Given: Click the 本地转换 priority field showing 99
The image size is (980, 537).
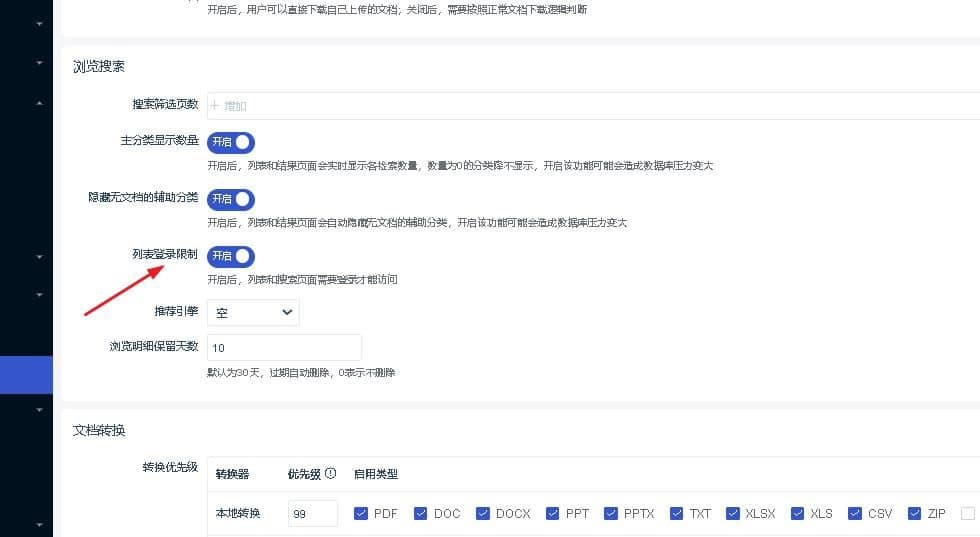Looking at the screenshot, I should [x=312, y=514].
